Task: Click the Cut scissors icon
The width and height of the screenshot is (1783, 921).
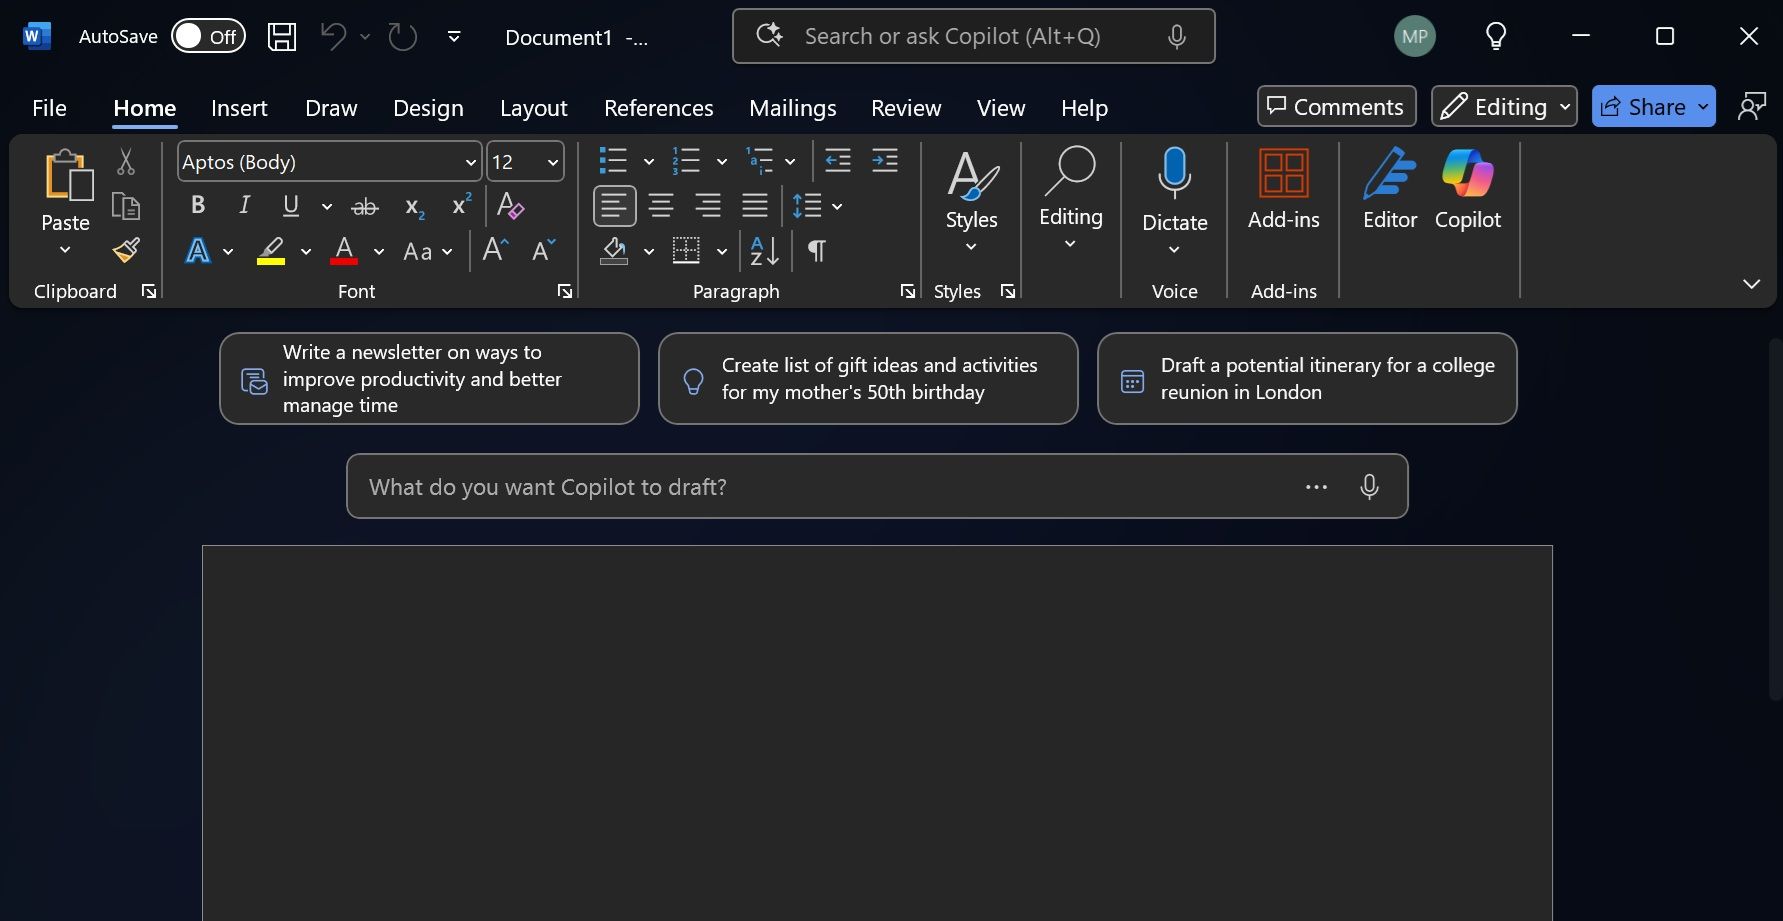Action: (x=126, y=162)
